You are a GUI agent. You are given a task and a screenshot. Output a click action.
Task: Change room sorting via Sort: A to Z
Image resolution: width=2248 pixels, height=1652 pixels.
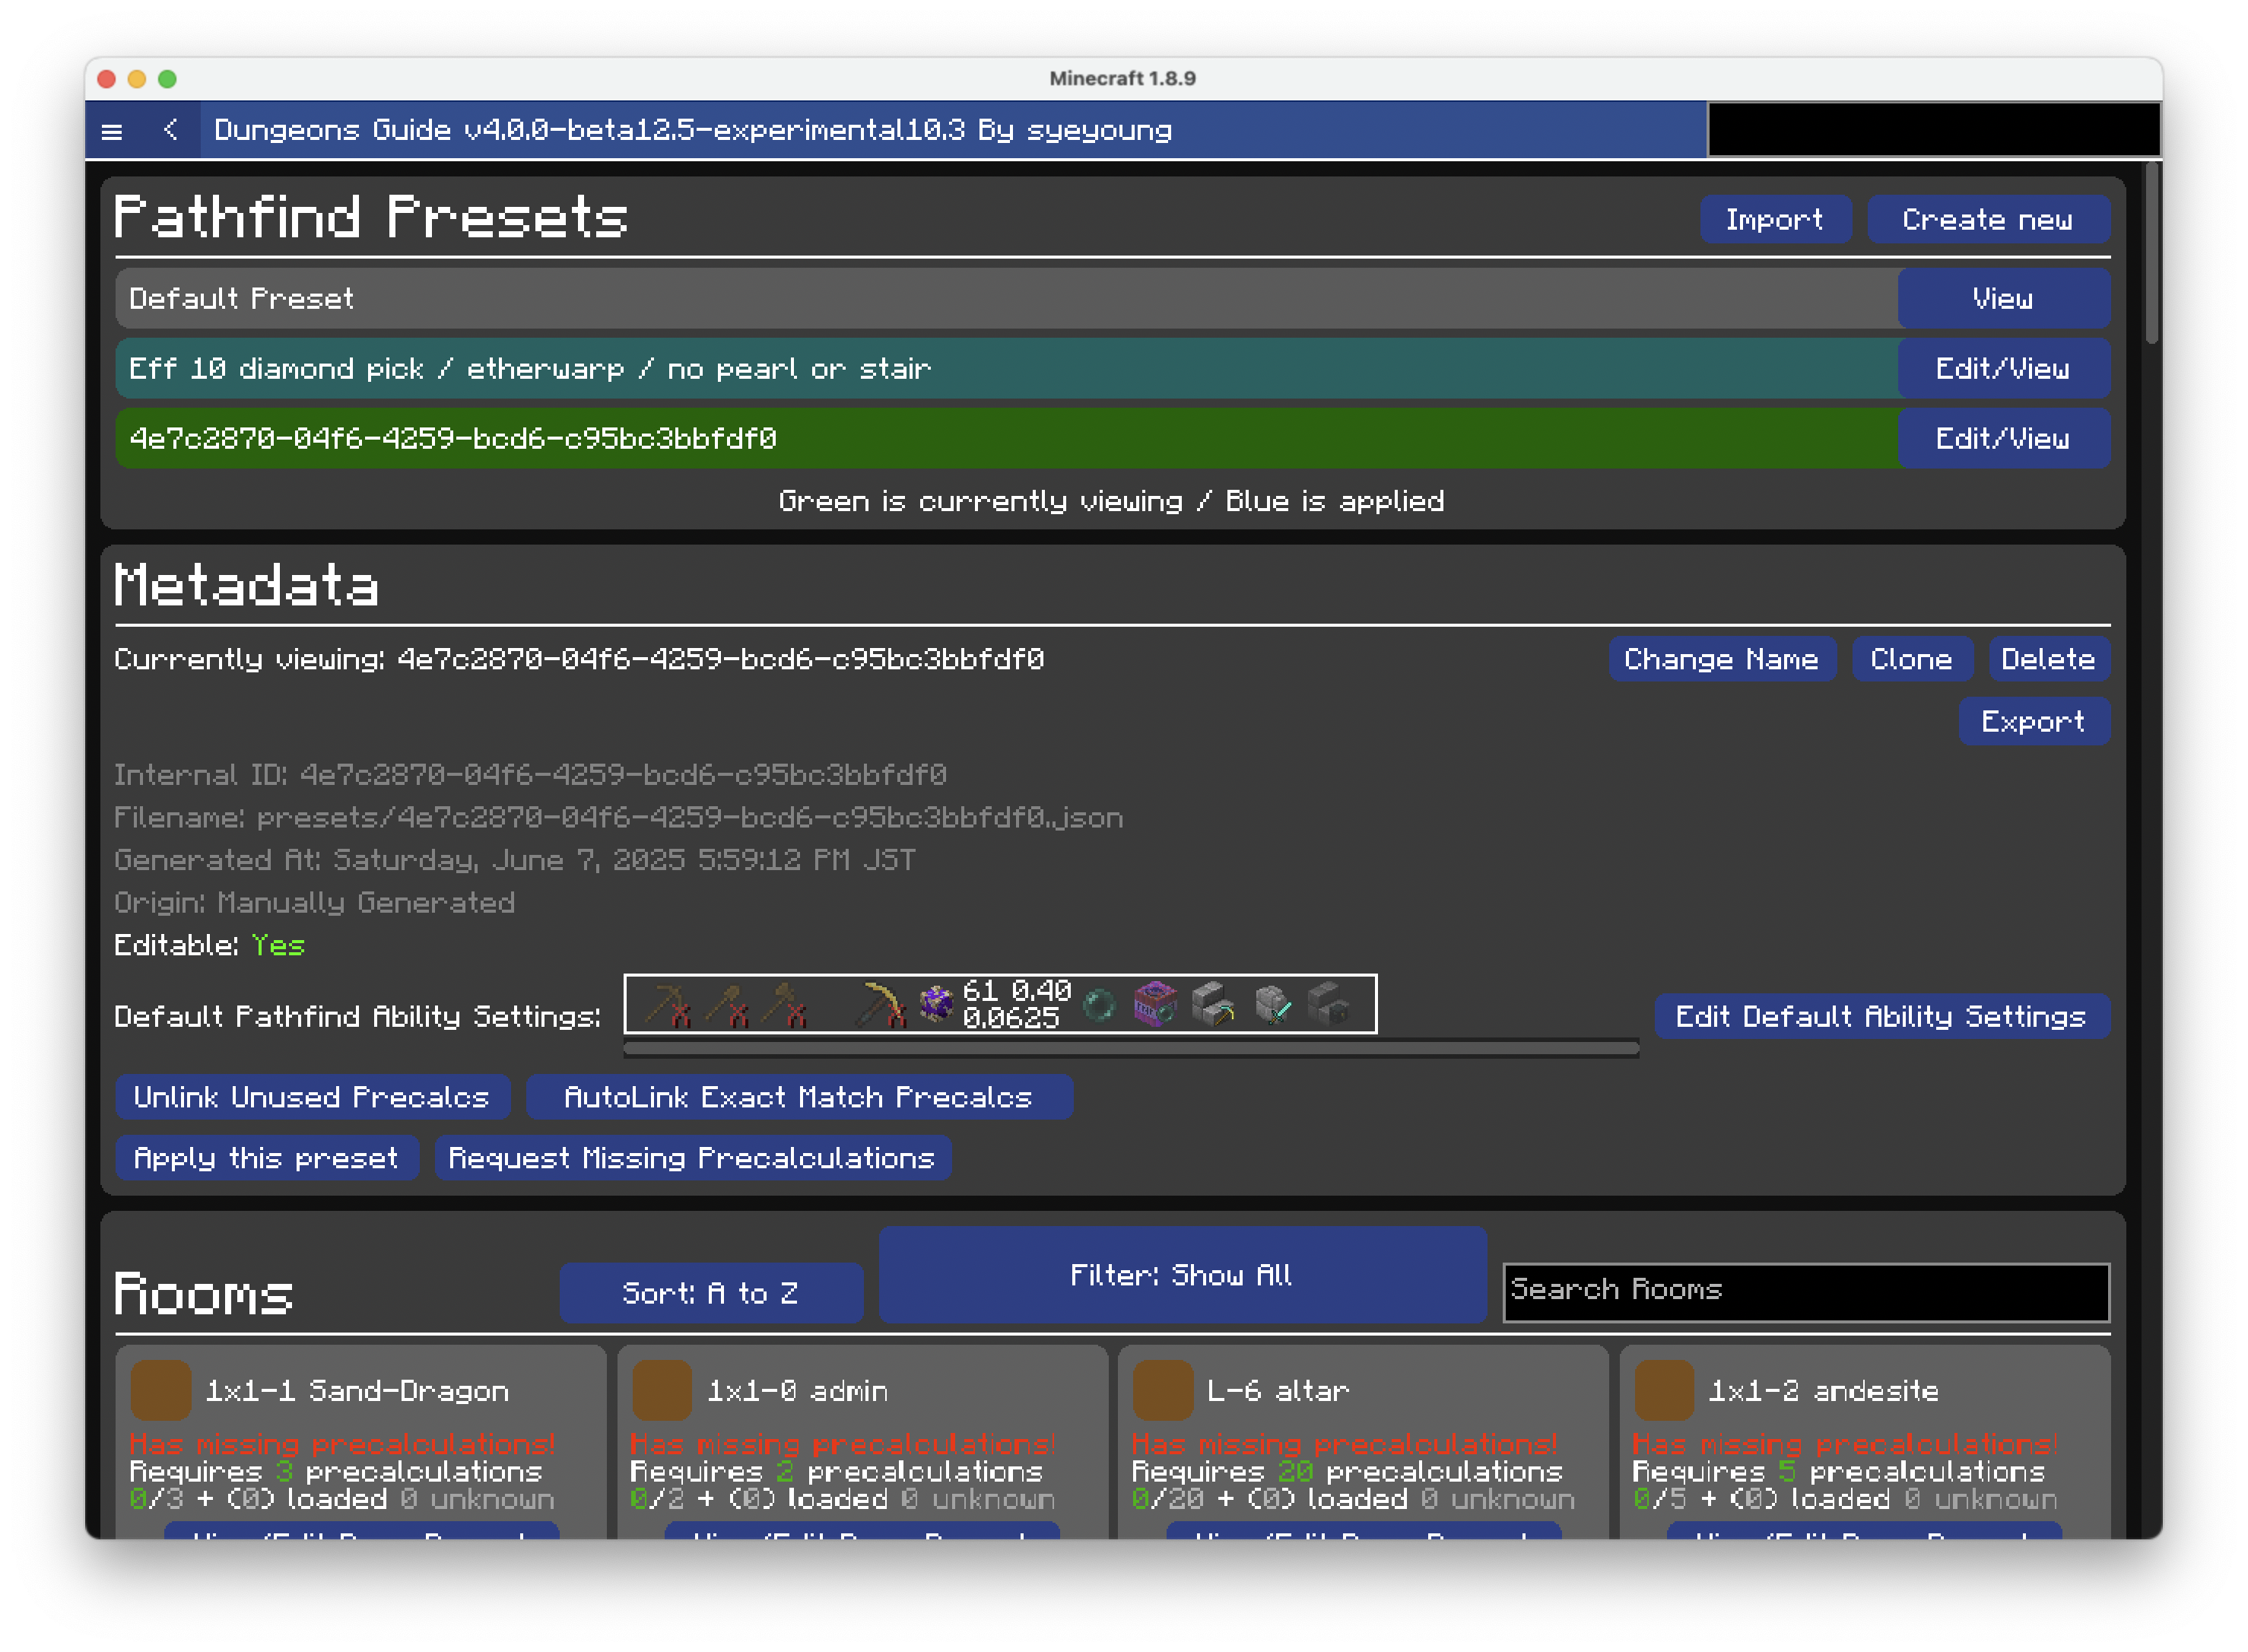click(710, 1292)
